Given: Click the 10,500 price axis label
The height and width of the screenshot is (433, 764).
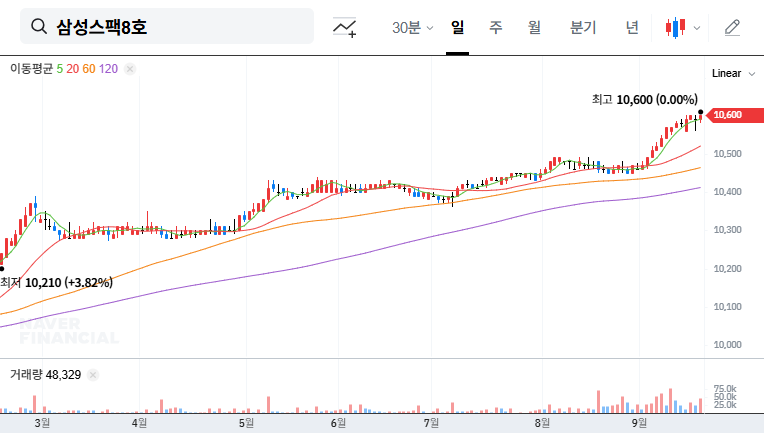Looking at the screenshot, I should point(727,154).
